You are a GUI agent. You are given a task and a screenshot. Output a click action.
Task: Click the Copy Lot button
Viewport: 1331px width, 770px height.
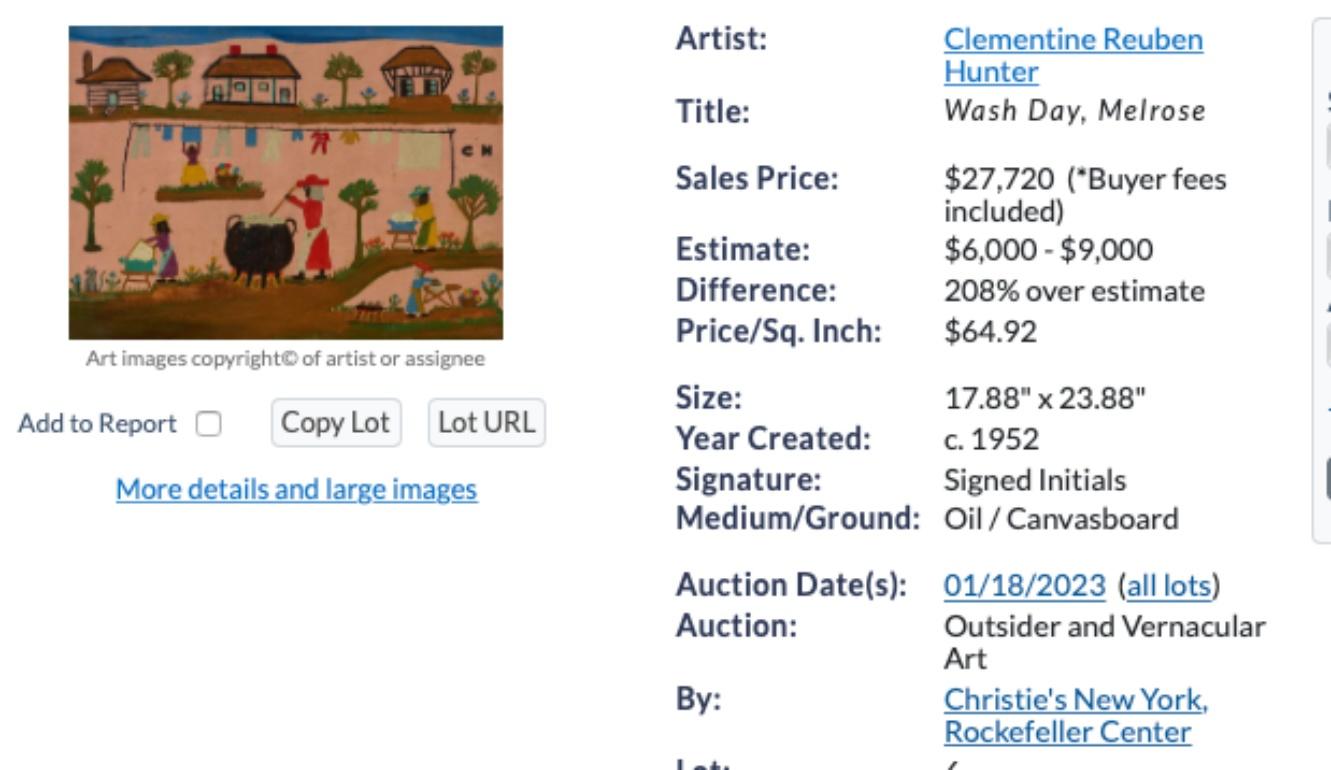pyautogui.click(x=336, y=423)
